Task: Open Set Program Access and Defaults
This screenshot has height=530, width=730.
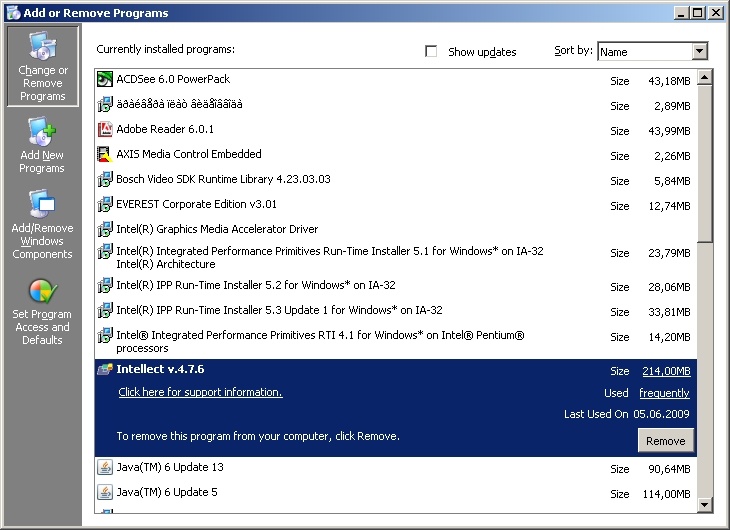Action: click(x=42, y=311)
